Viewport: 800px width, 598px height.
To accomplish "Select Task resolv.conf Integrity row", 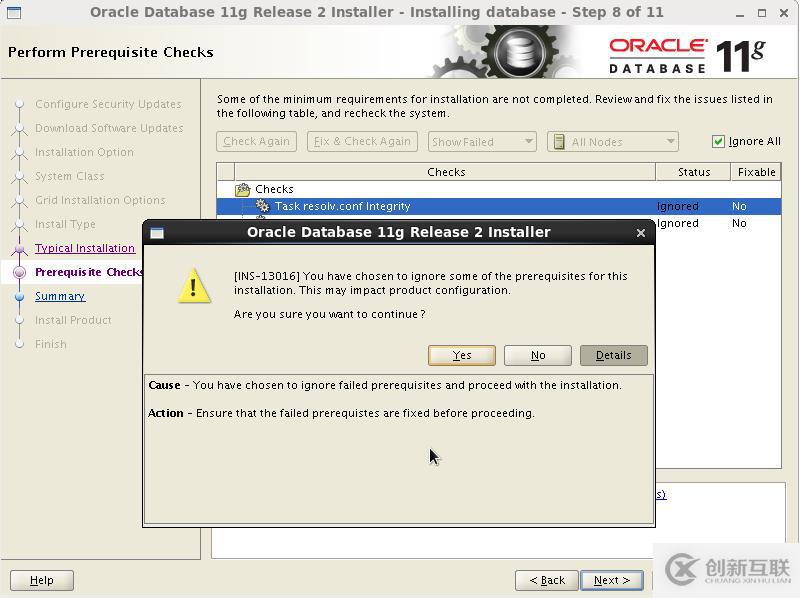I will click(498, 206).
